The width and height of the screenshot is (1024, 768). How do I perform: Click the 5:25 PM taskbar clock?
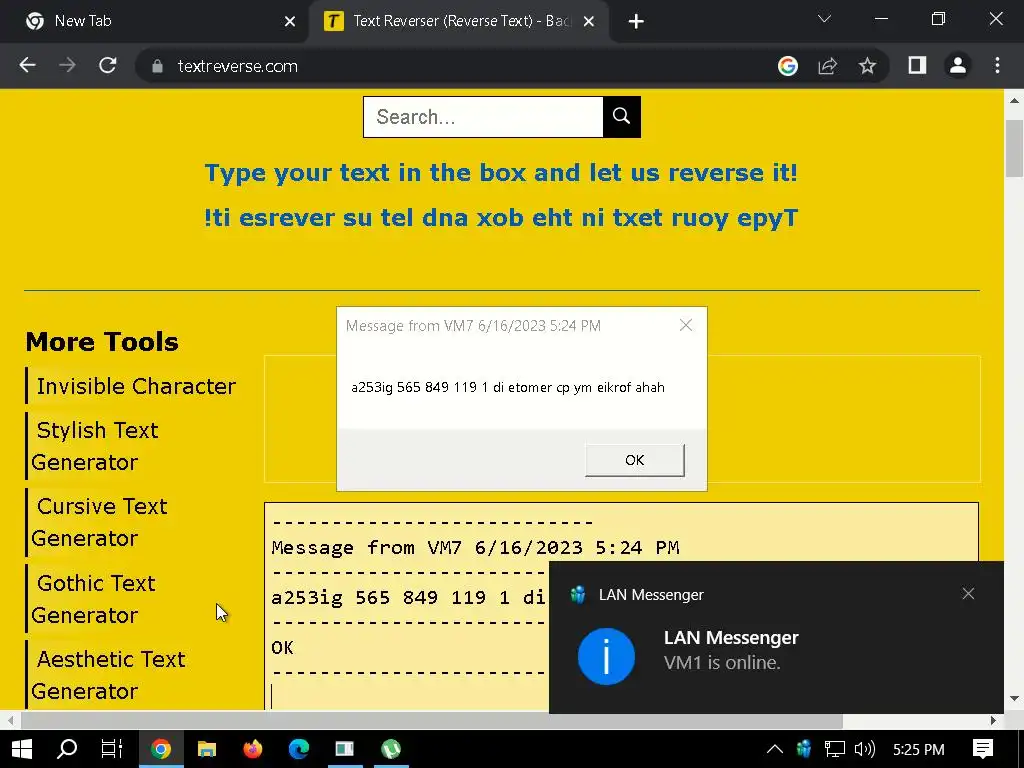(918, 750)
